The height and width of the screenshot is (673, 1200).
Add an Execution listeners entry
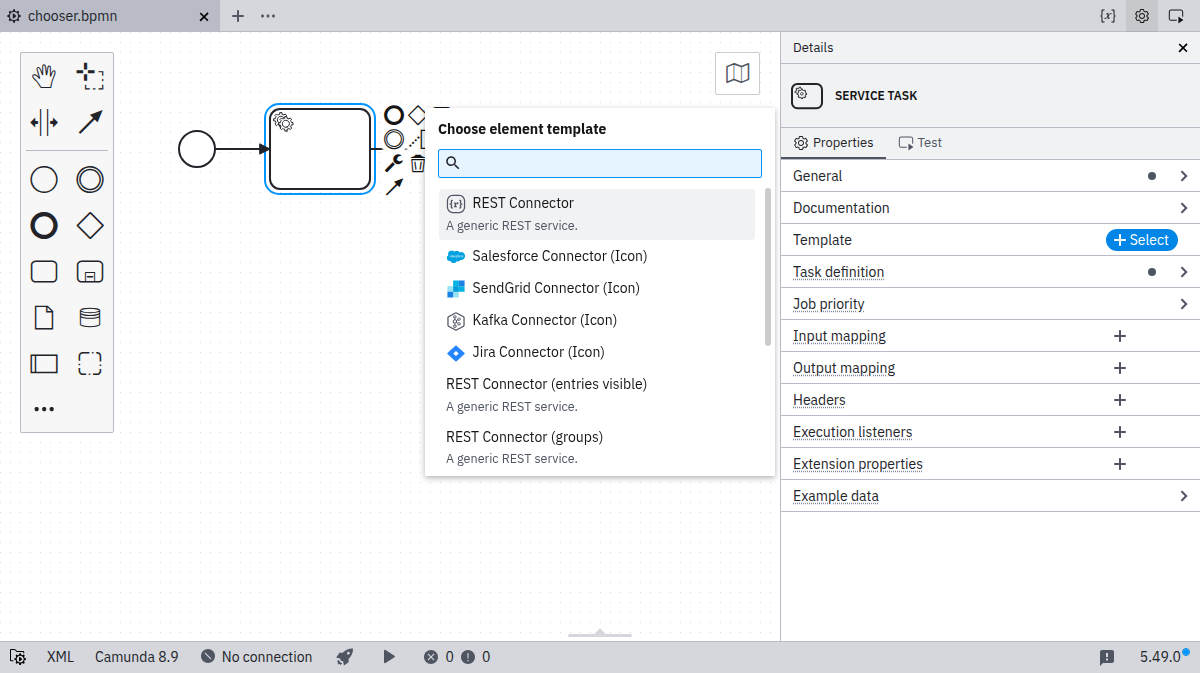pyautogui.click(x=1120, y=432)
